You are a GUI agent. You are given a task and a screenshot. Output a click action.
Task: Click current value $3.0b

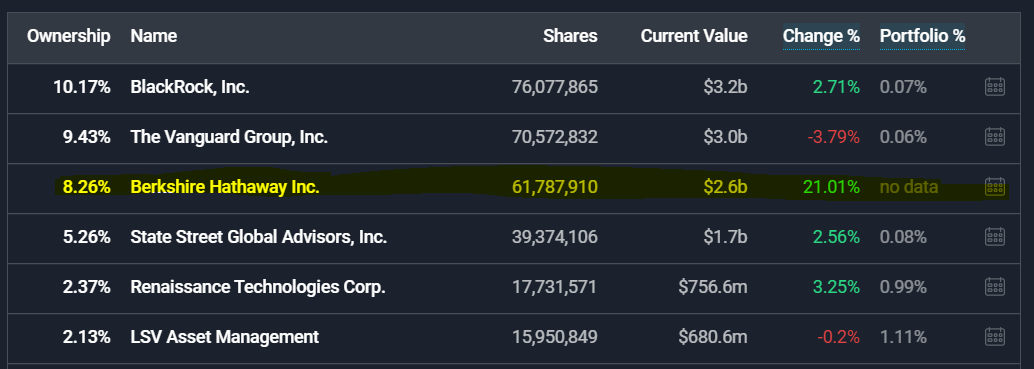click(x=725, y=137)
